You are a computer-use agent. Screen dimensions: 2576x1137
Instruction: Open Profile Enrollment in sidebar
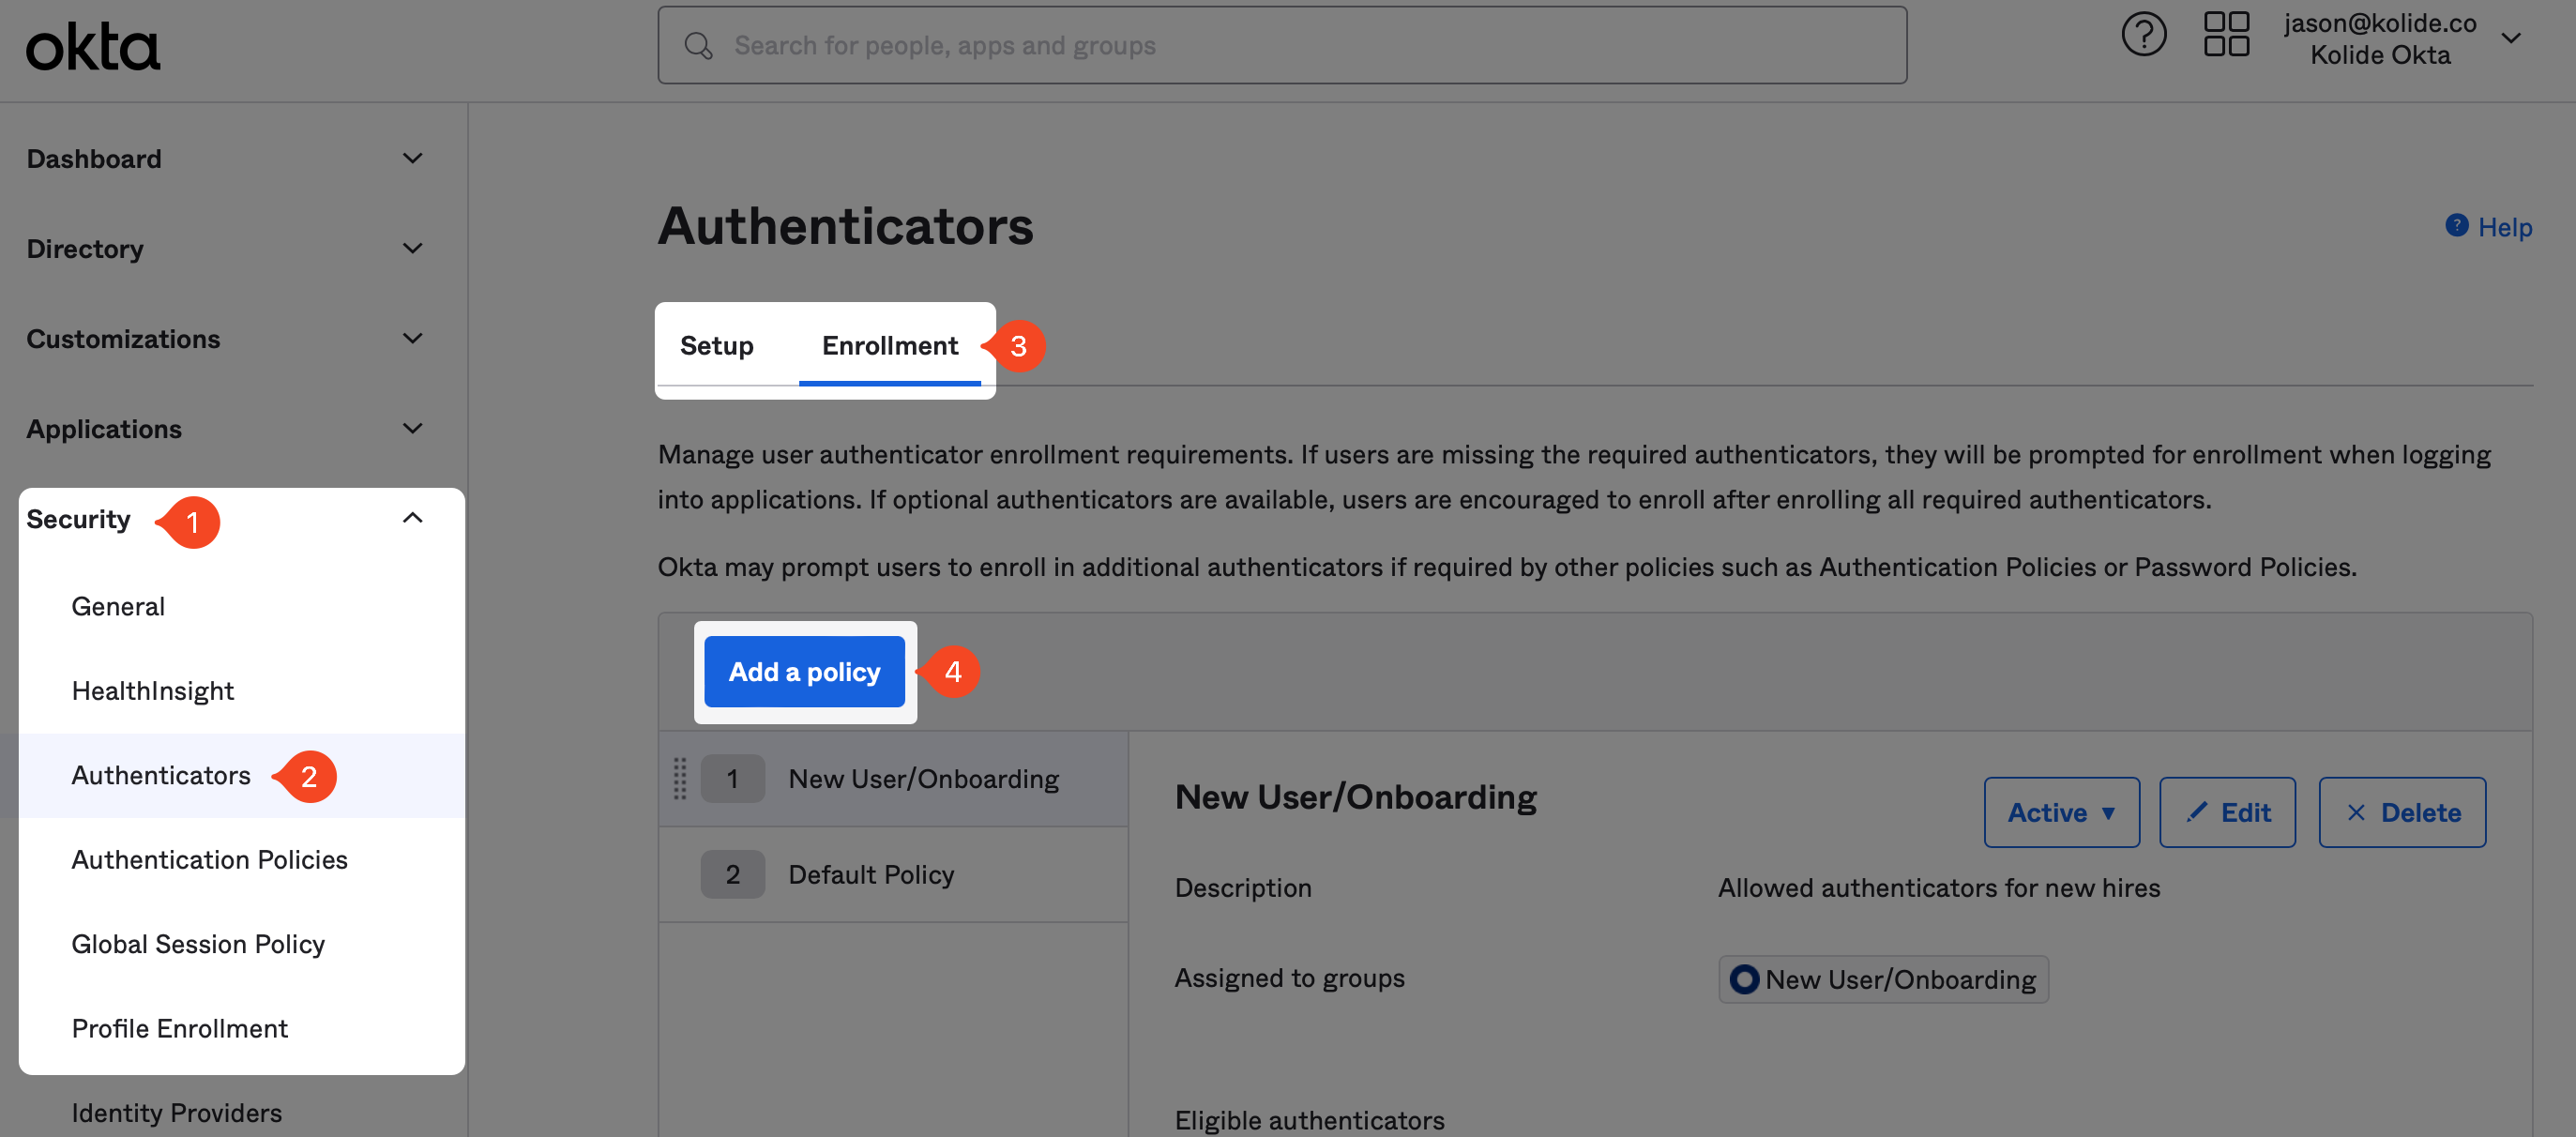[180, 1029]
